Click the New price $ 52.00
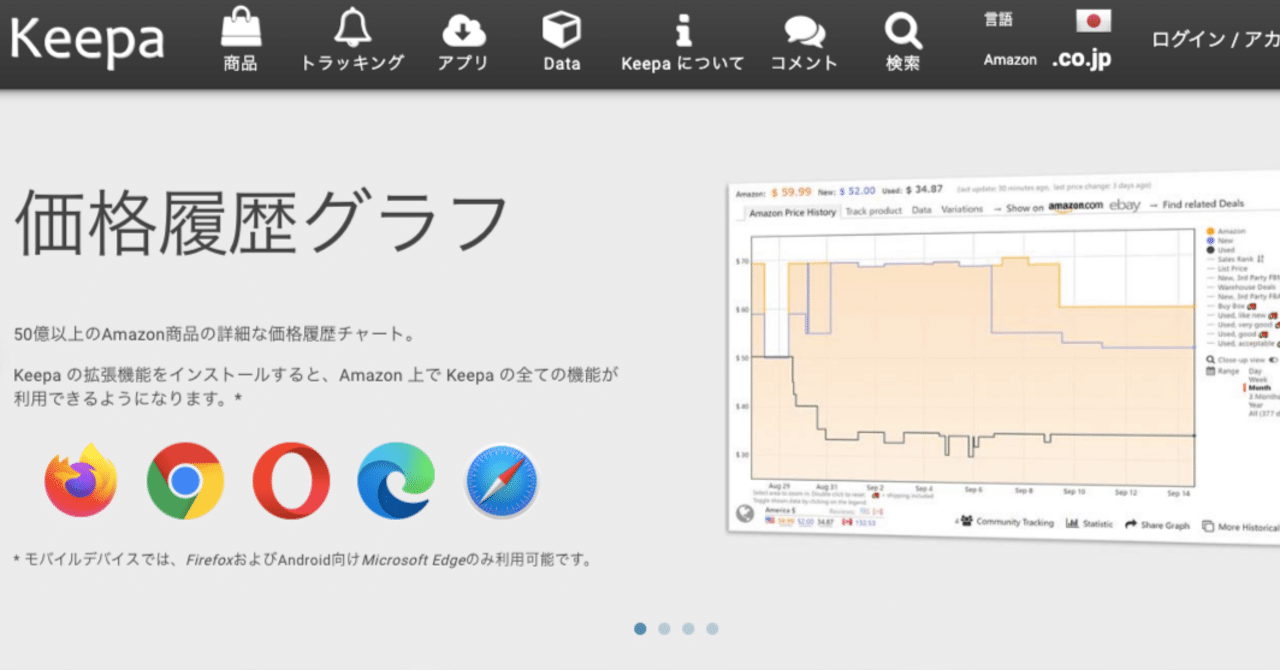Viewport: 1280px width, 670px height. (x=856, y=191)
